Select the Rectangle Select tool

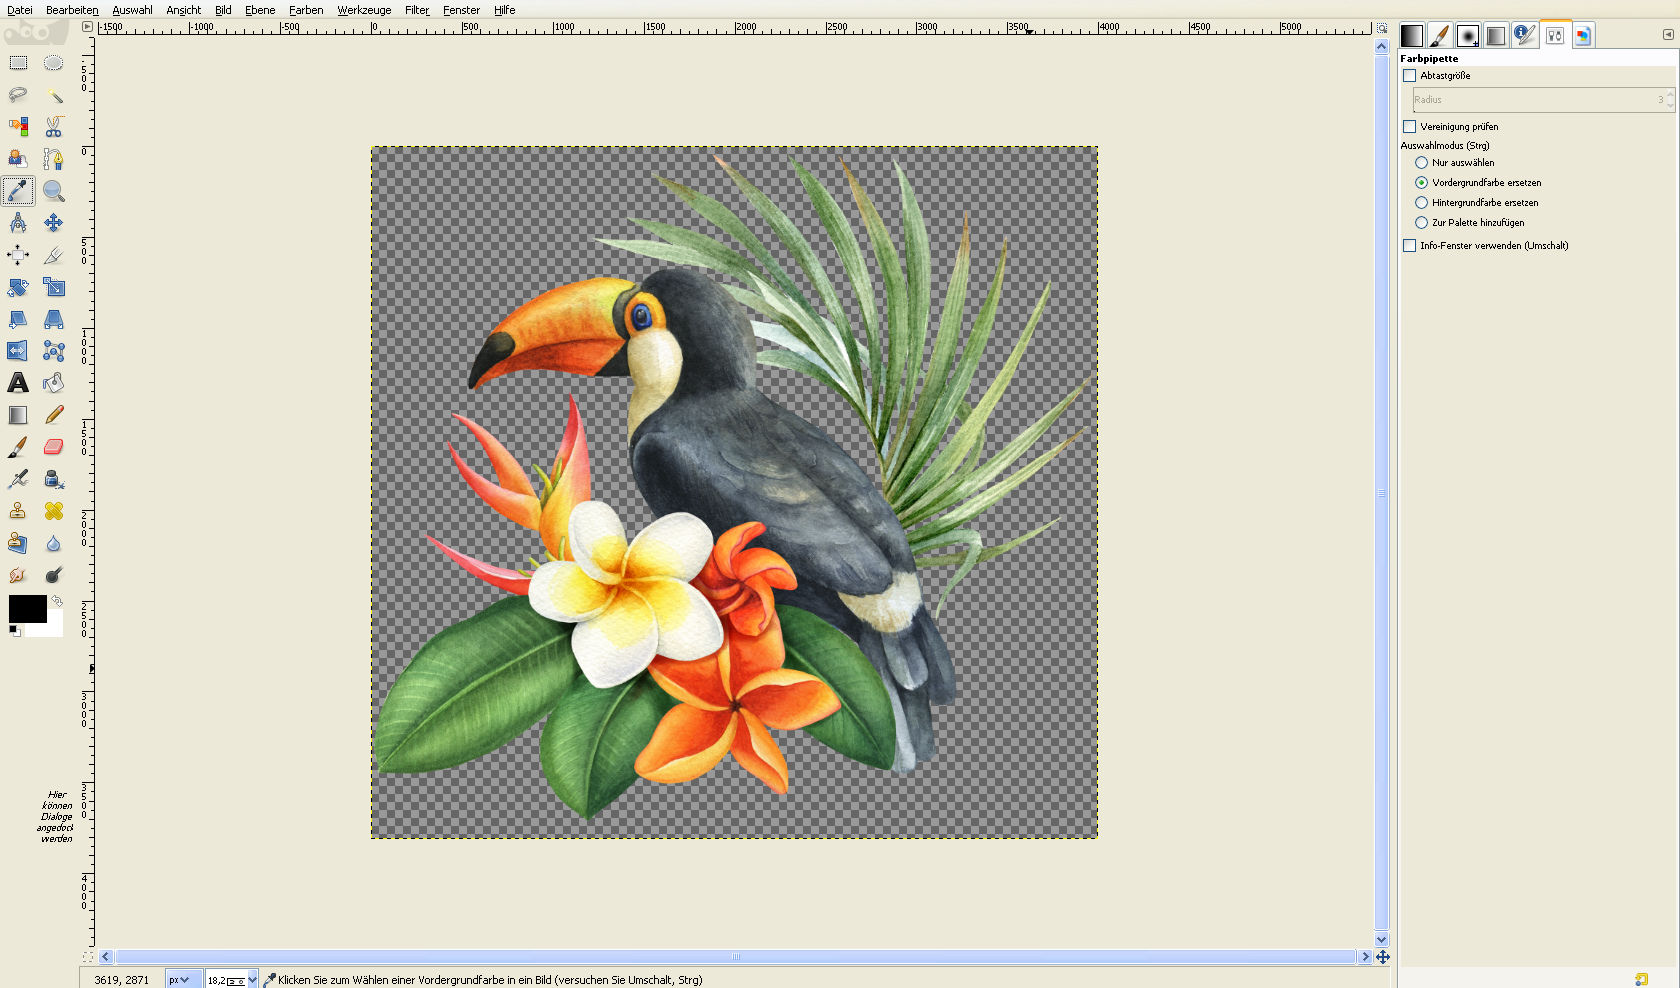click(x=18, y=63)
